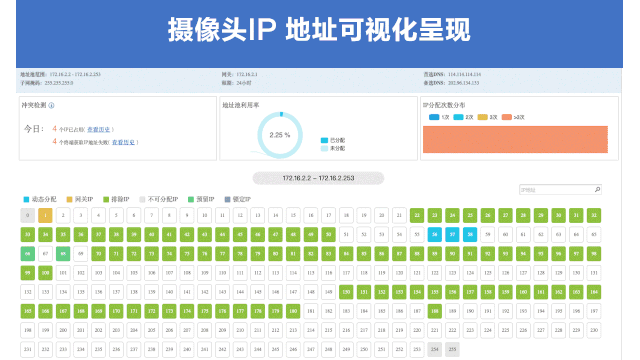Select the unassigned IP cell 198
The height and width of the screenshot is (360, 640).
point(28,330)
